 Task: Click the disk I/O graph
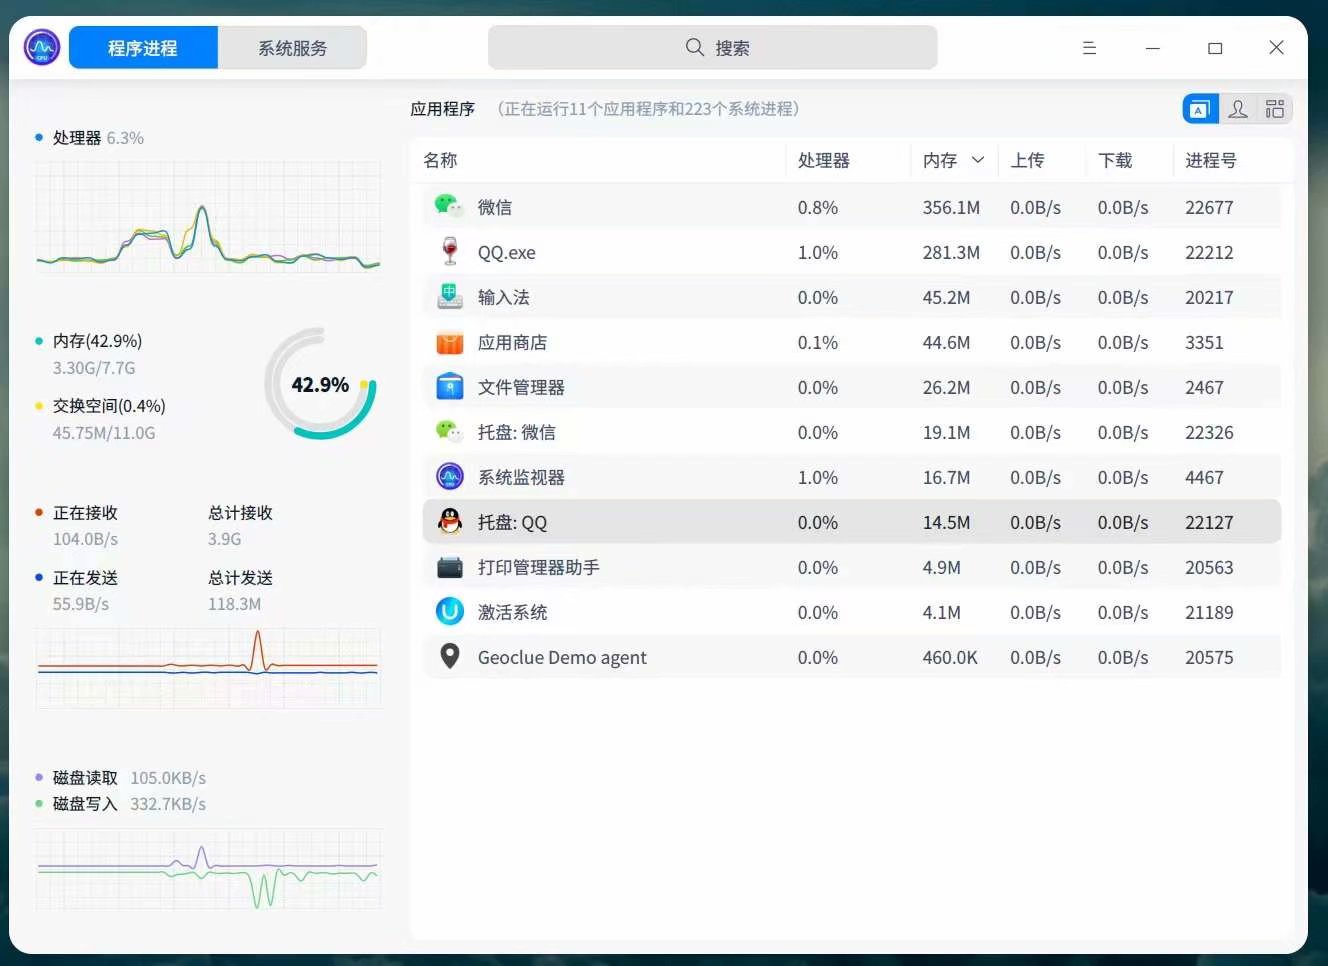pyautogui.click(x=208, y=870)
